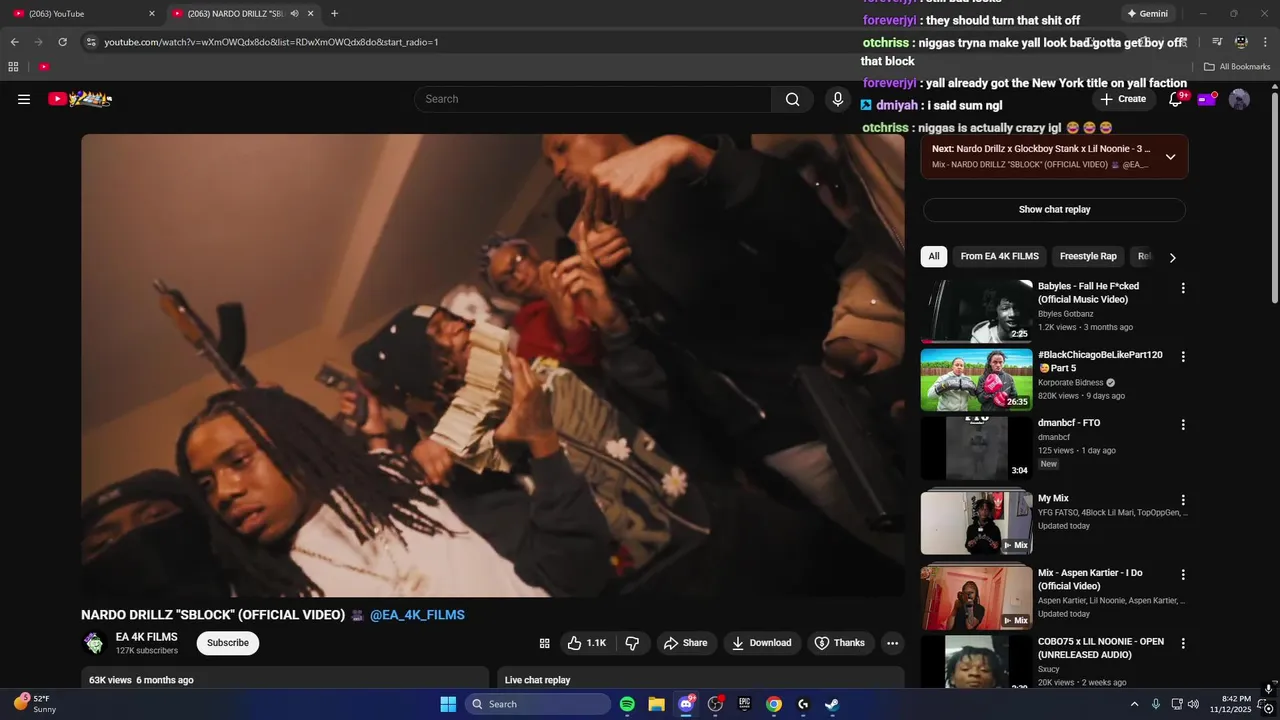
Task: Show hidden system tray icons
Action: coord(1134,704)
